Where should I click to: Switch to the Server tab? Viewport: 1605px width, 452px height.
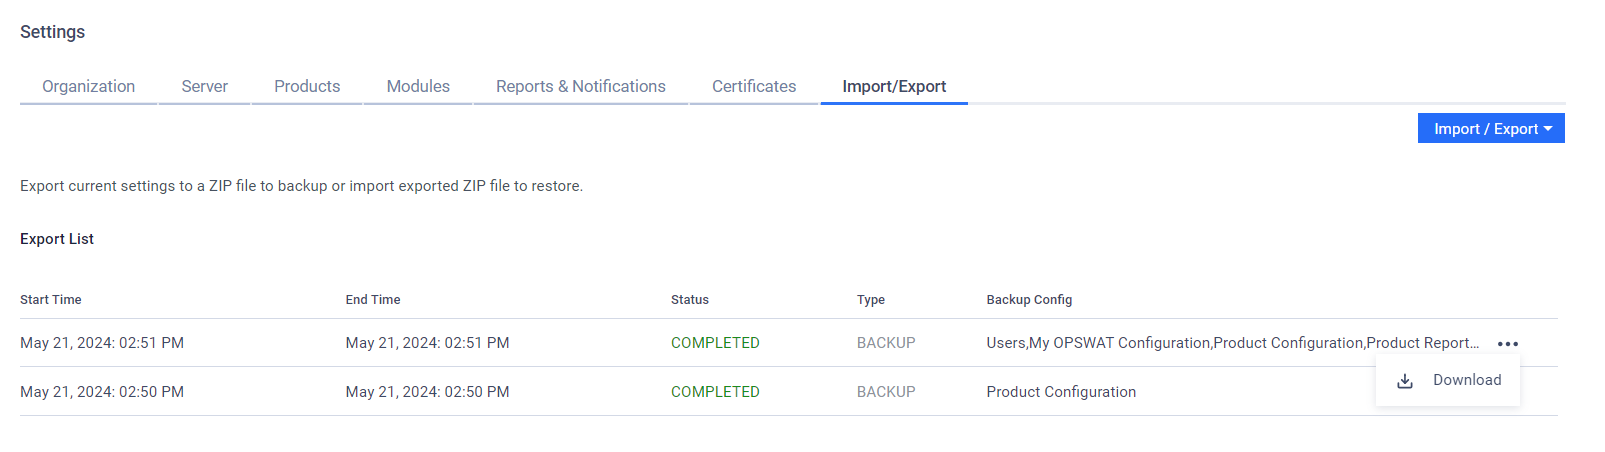[205, 86]
